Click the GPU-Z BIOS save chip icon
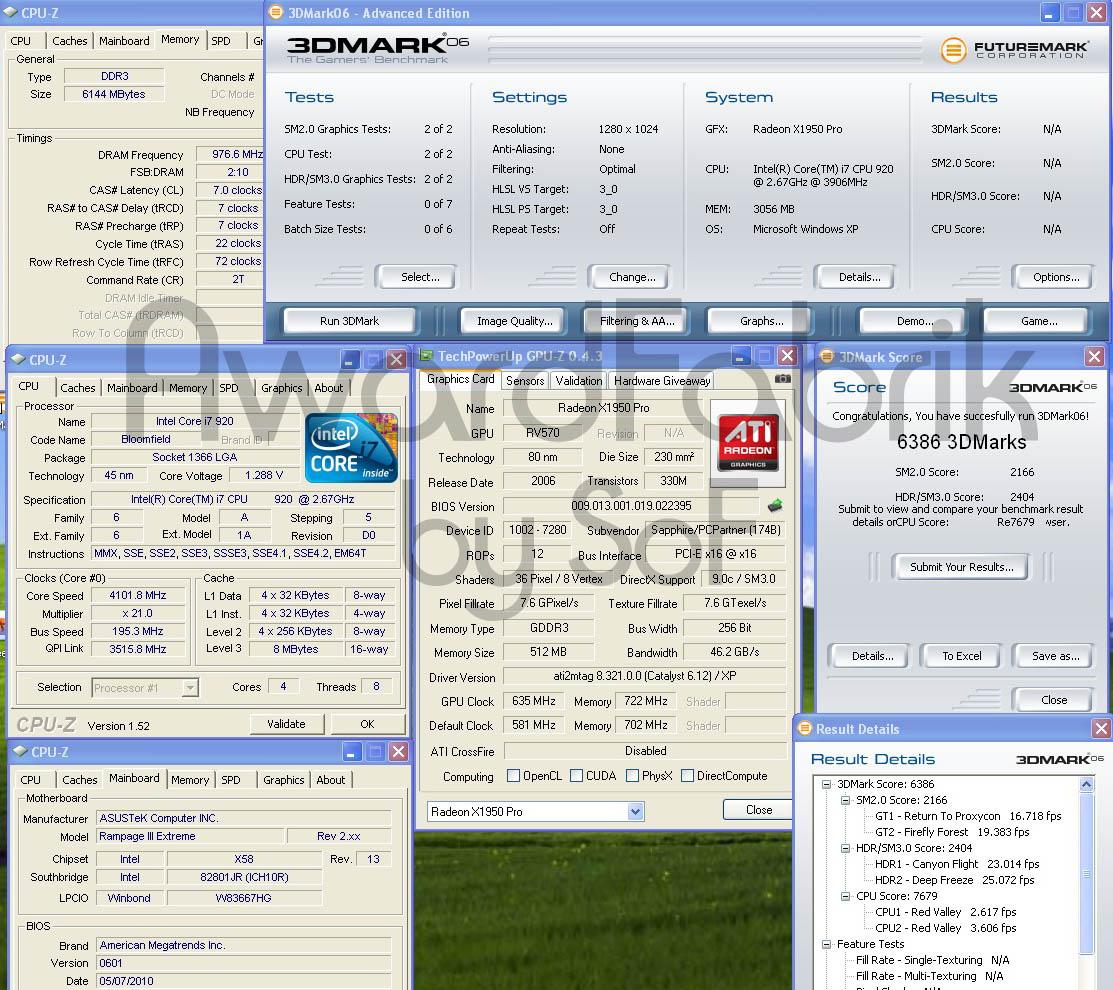The height and width of the screenshot is (990, 1113). pyautogui.click(x=775, y=505)
